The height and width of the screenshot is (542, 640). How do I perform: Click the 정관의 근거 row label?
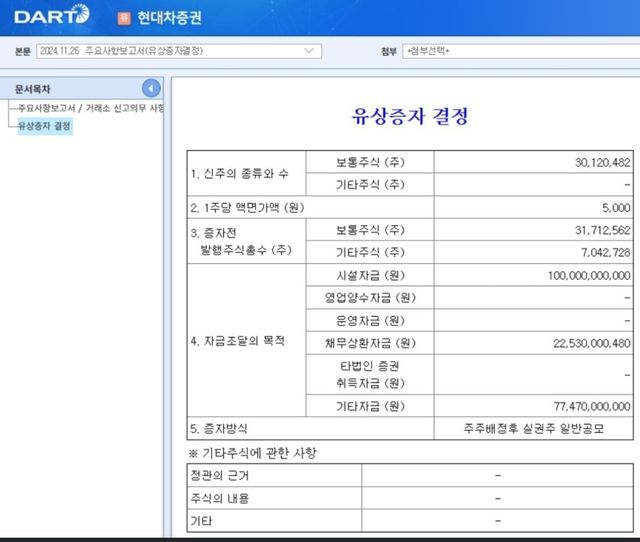[220, 475]
